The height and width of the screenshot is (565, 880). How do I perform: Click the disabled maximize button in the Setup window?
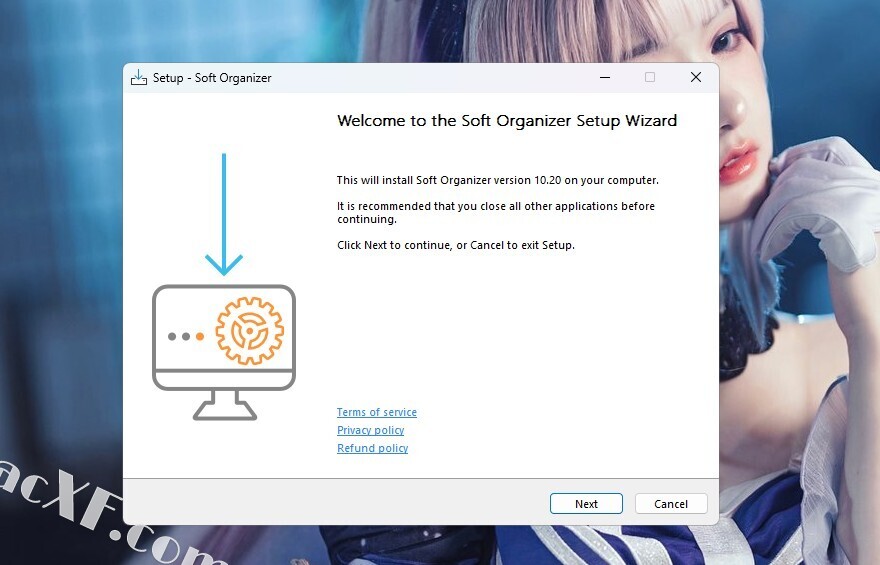pyautogui.click(x=650, y=77)
